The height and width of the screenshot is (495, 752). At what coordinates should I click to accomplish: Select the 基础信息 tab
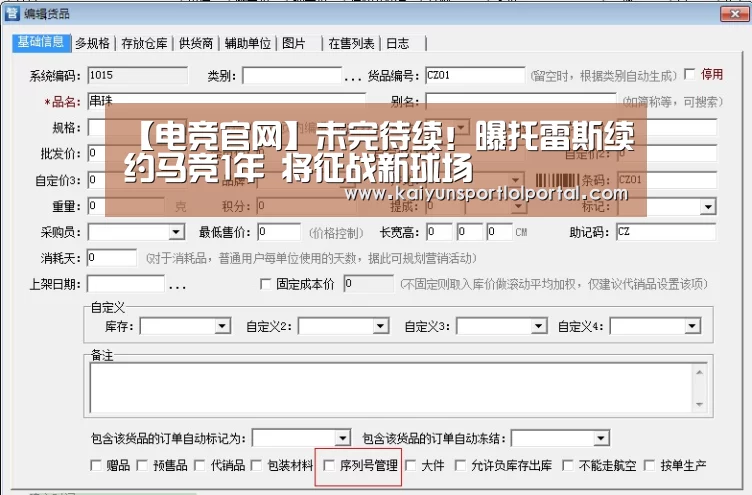(41, 42)
